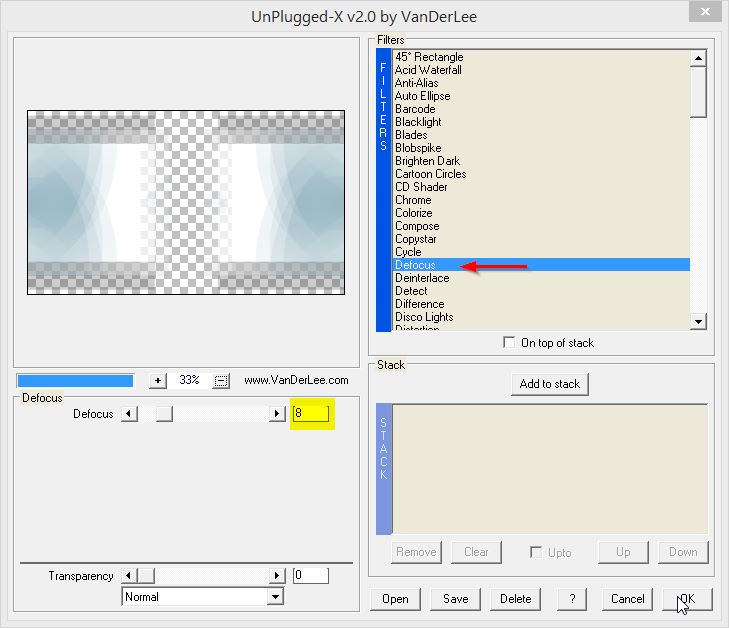
Task: Toggle the Upto checkbox
Action: point(536,552)
